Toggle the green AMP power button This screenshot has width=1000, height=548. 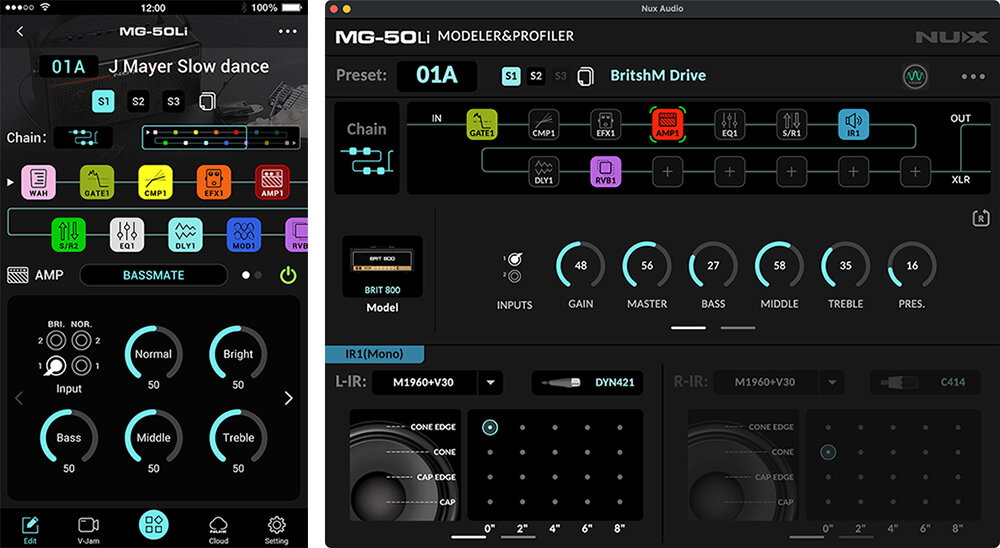click(288, 275)
